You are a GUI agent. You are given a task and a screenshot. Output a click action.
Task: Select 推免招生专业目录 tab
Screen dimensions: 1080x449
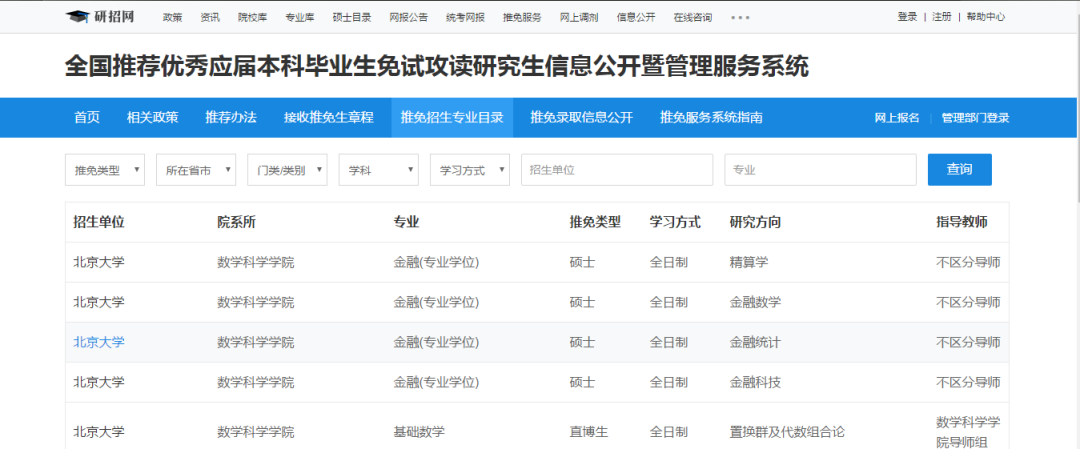pyautogui.click(x=452, y=118)
